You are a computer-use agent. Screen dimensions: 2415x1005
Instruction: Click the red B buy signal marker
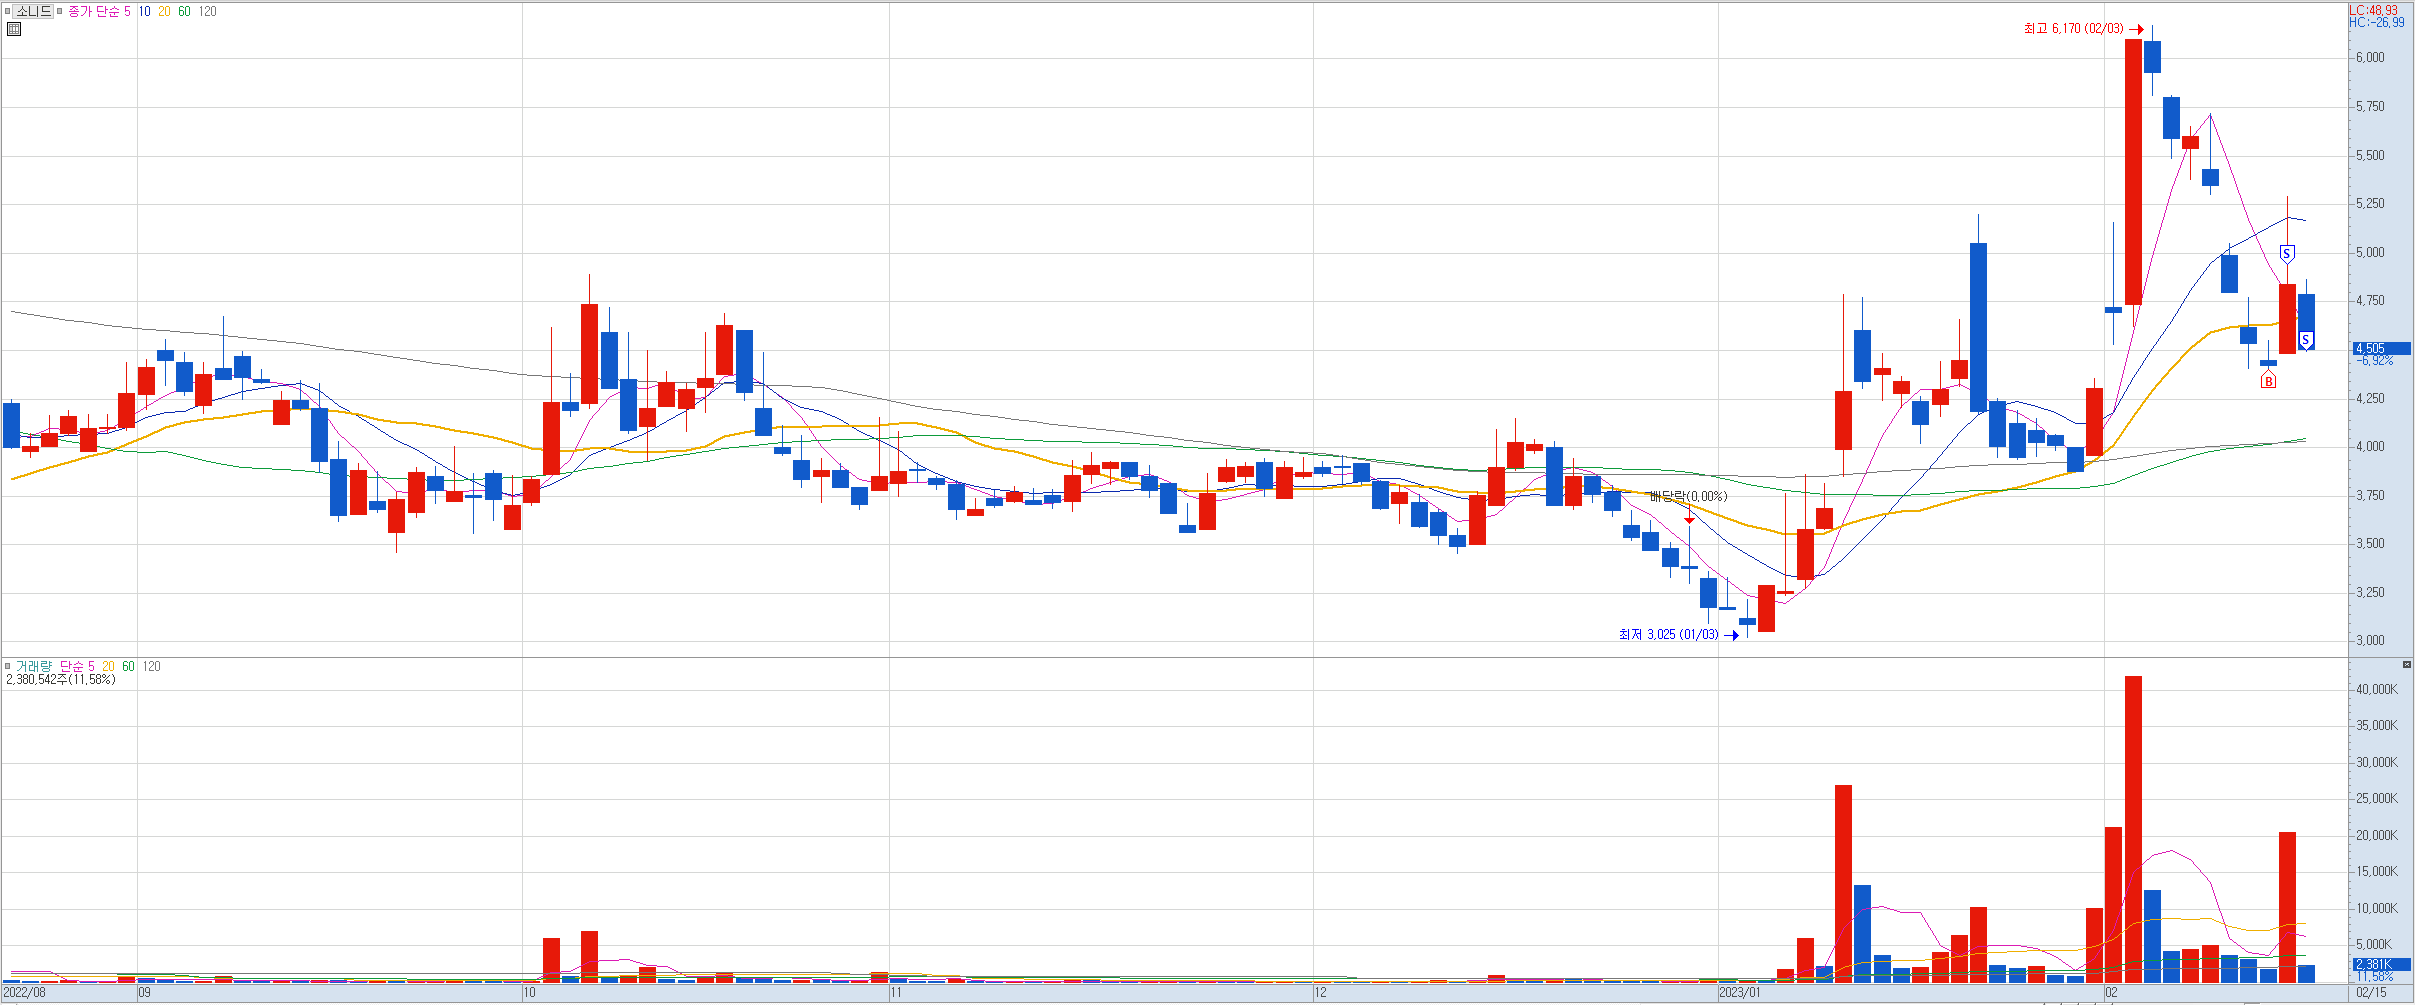(x=2268, y=381)
